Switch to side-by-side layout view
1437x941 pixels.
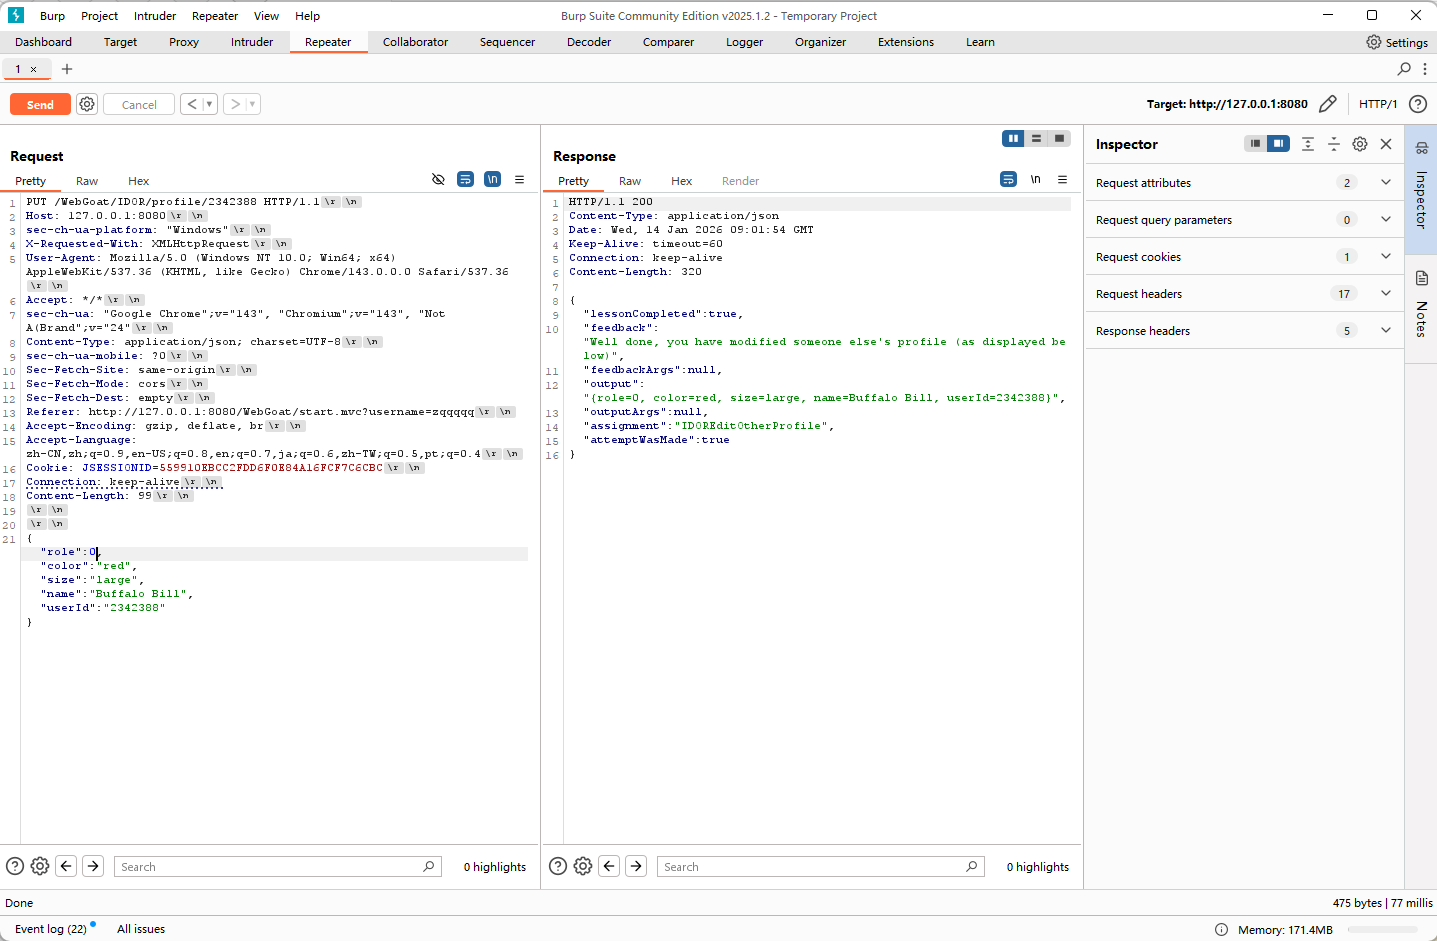(1013, 139)
